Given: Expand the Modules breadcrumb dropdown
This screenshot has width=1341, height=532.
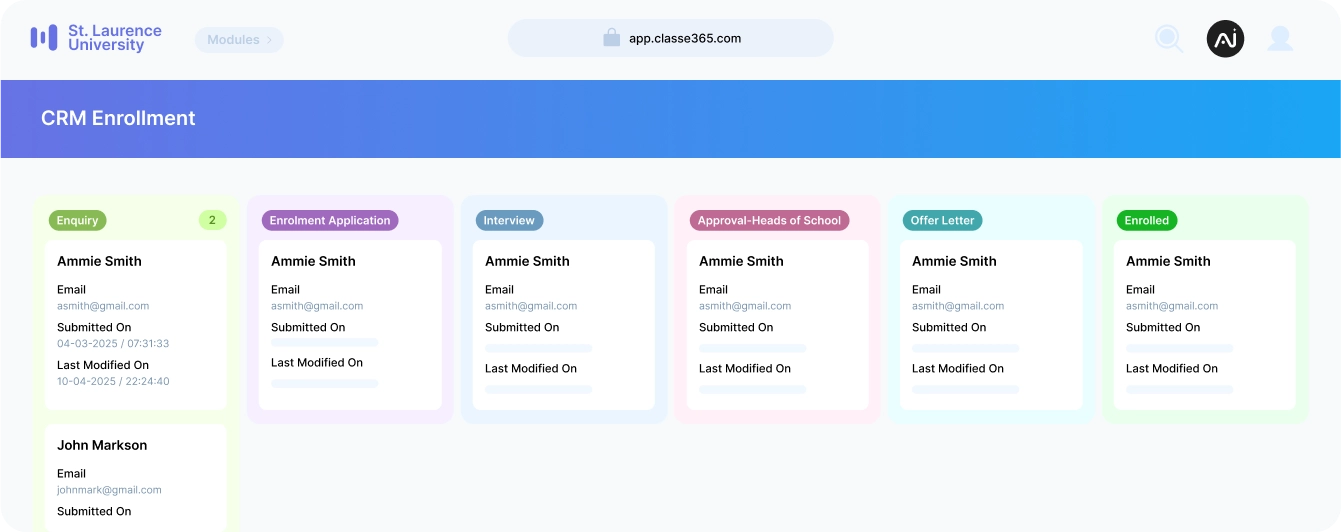Looking at the screenshot, I should (x=239, y=40).
